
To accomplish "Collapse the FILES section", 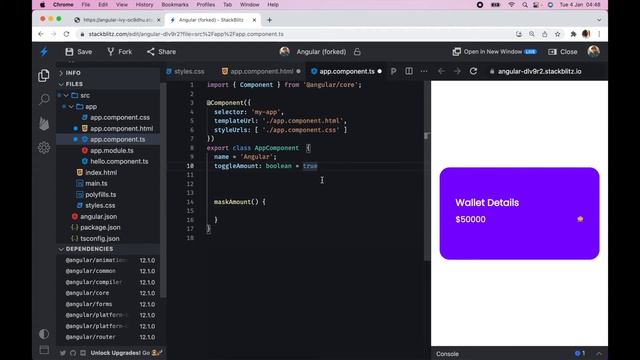I will coord(109,84).
